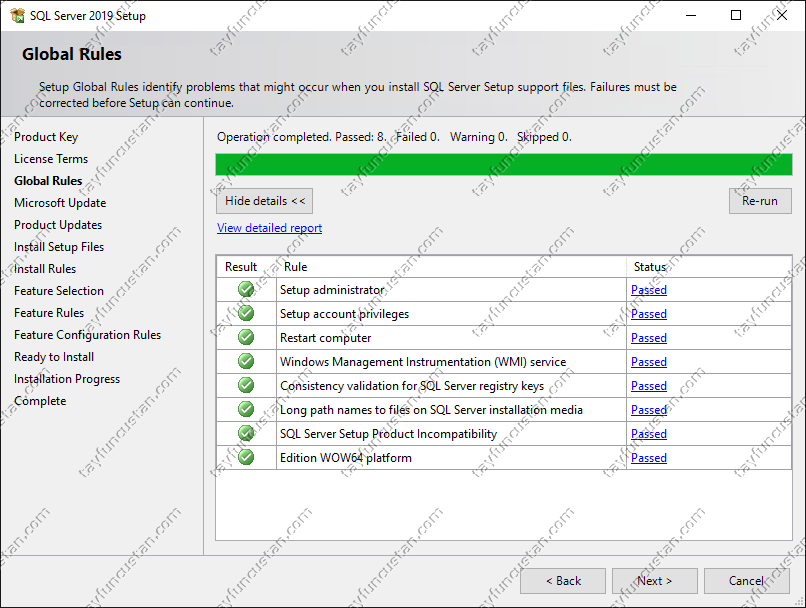Collapse the rules list with Hide details

(x=264, y=201)
